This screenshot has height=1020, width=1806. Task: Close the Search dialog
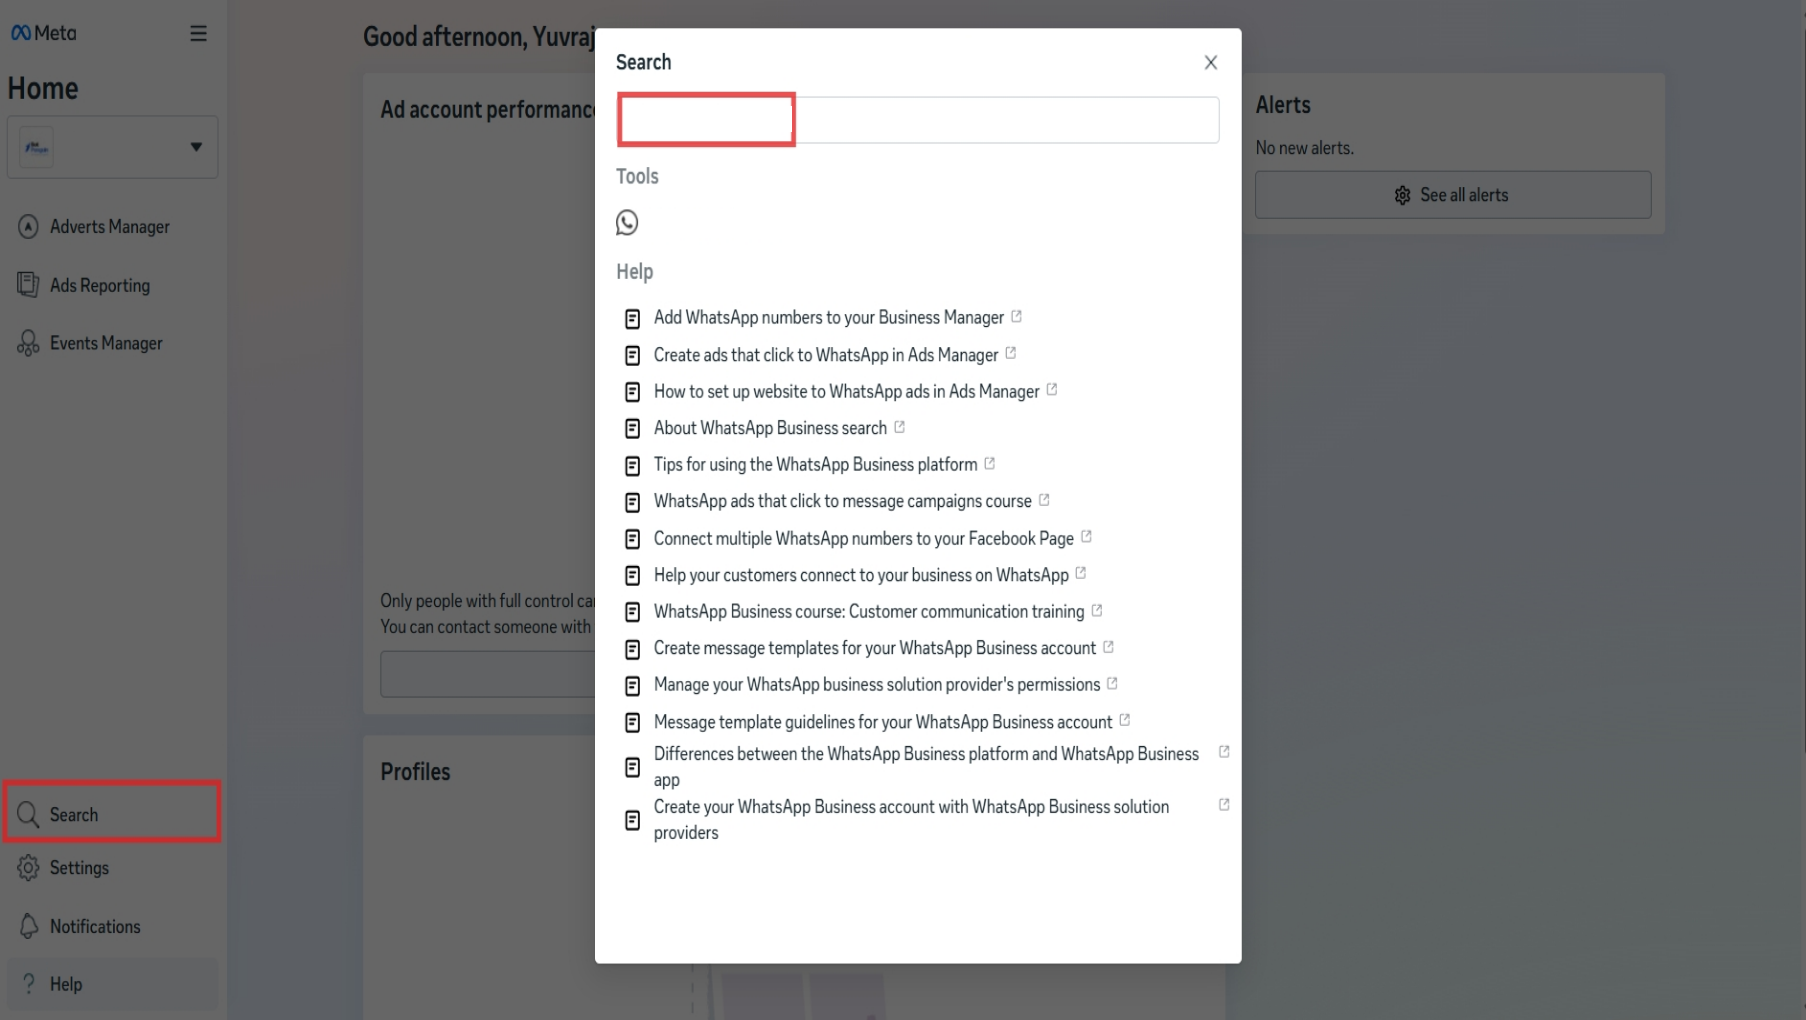coord(1210,62)
